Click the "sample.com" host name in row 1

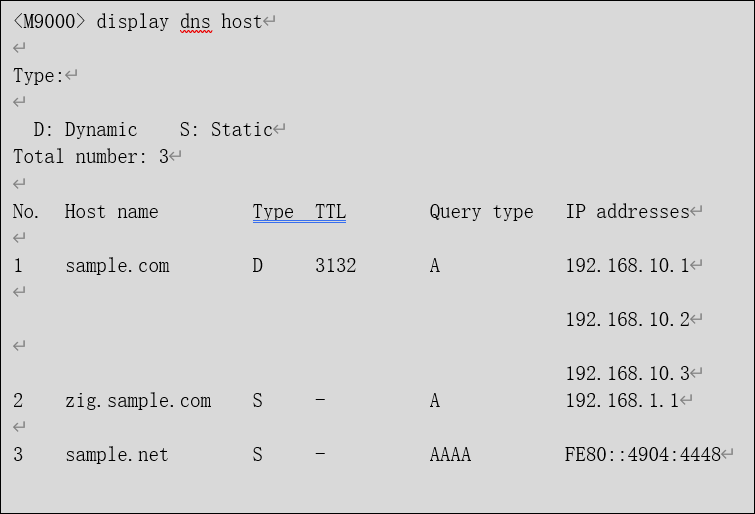(x=117, y=266)
